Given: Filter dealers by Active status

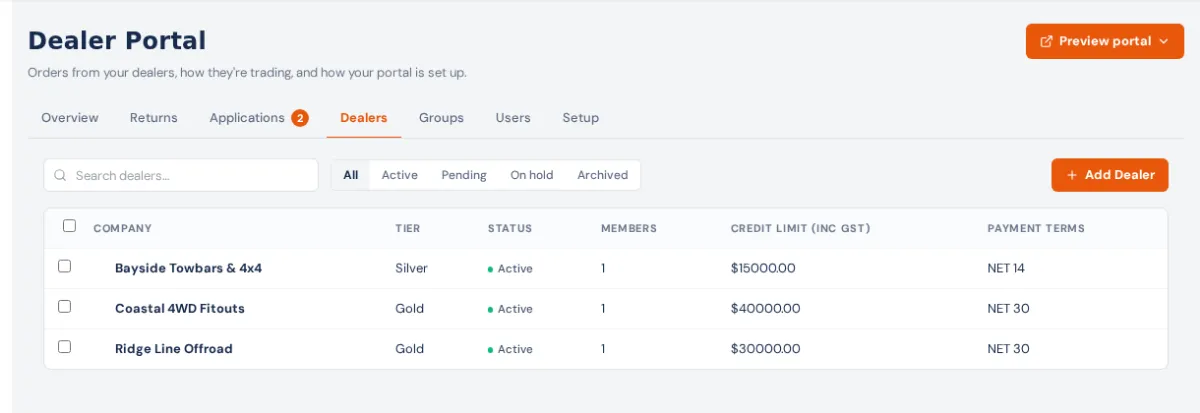Looking at the screenshot, I should [x=400, y=175].
